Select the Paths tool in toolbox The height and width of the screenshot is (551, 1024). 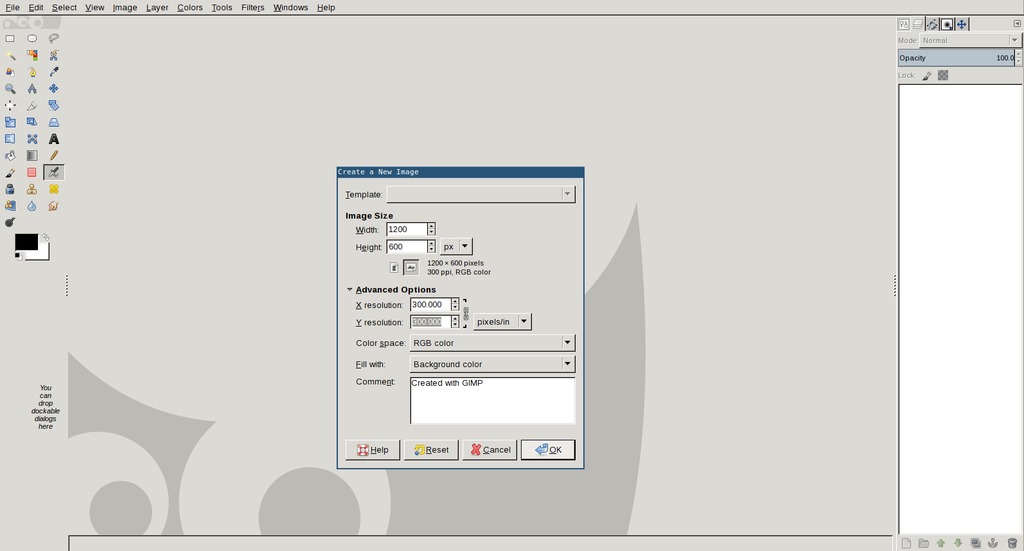coord(32,72)
